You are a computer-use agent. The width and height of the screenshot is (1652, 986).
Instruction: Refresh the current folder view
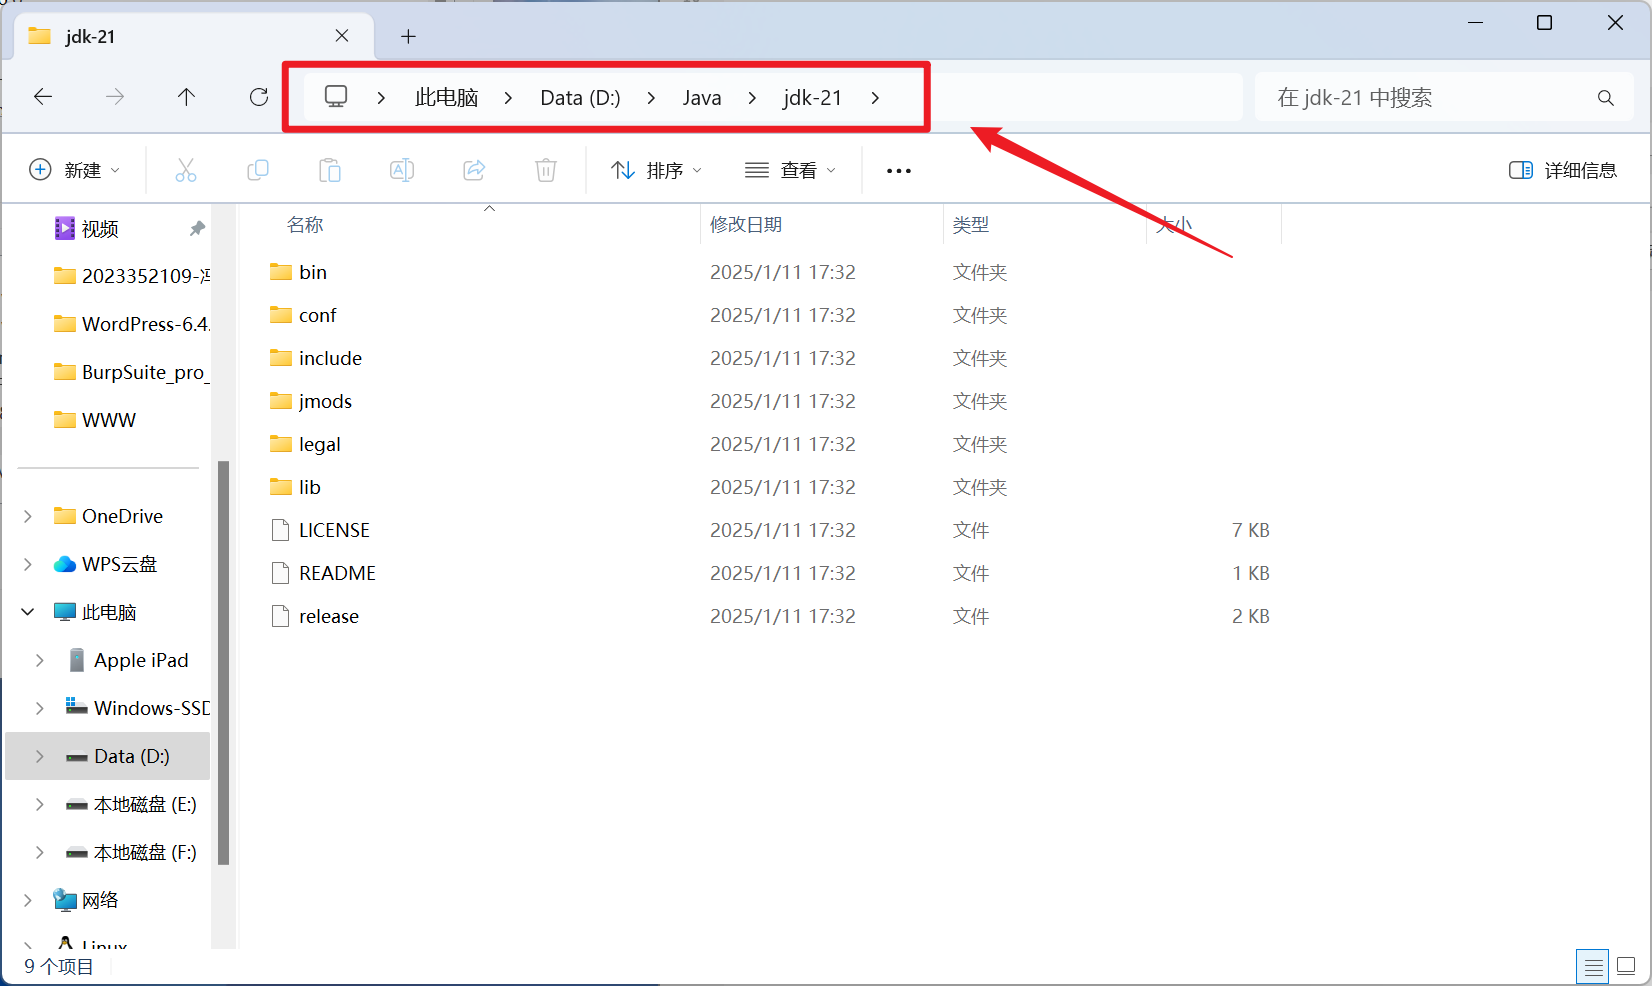pyautogui.click(x=259, y=97)
